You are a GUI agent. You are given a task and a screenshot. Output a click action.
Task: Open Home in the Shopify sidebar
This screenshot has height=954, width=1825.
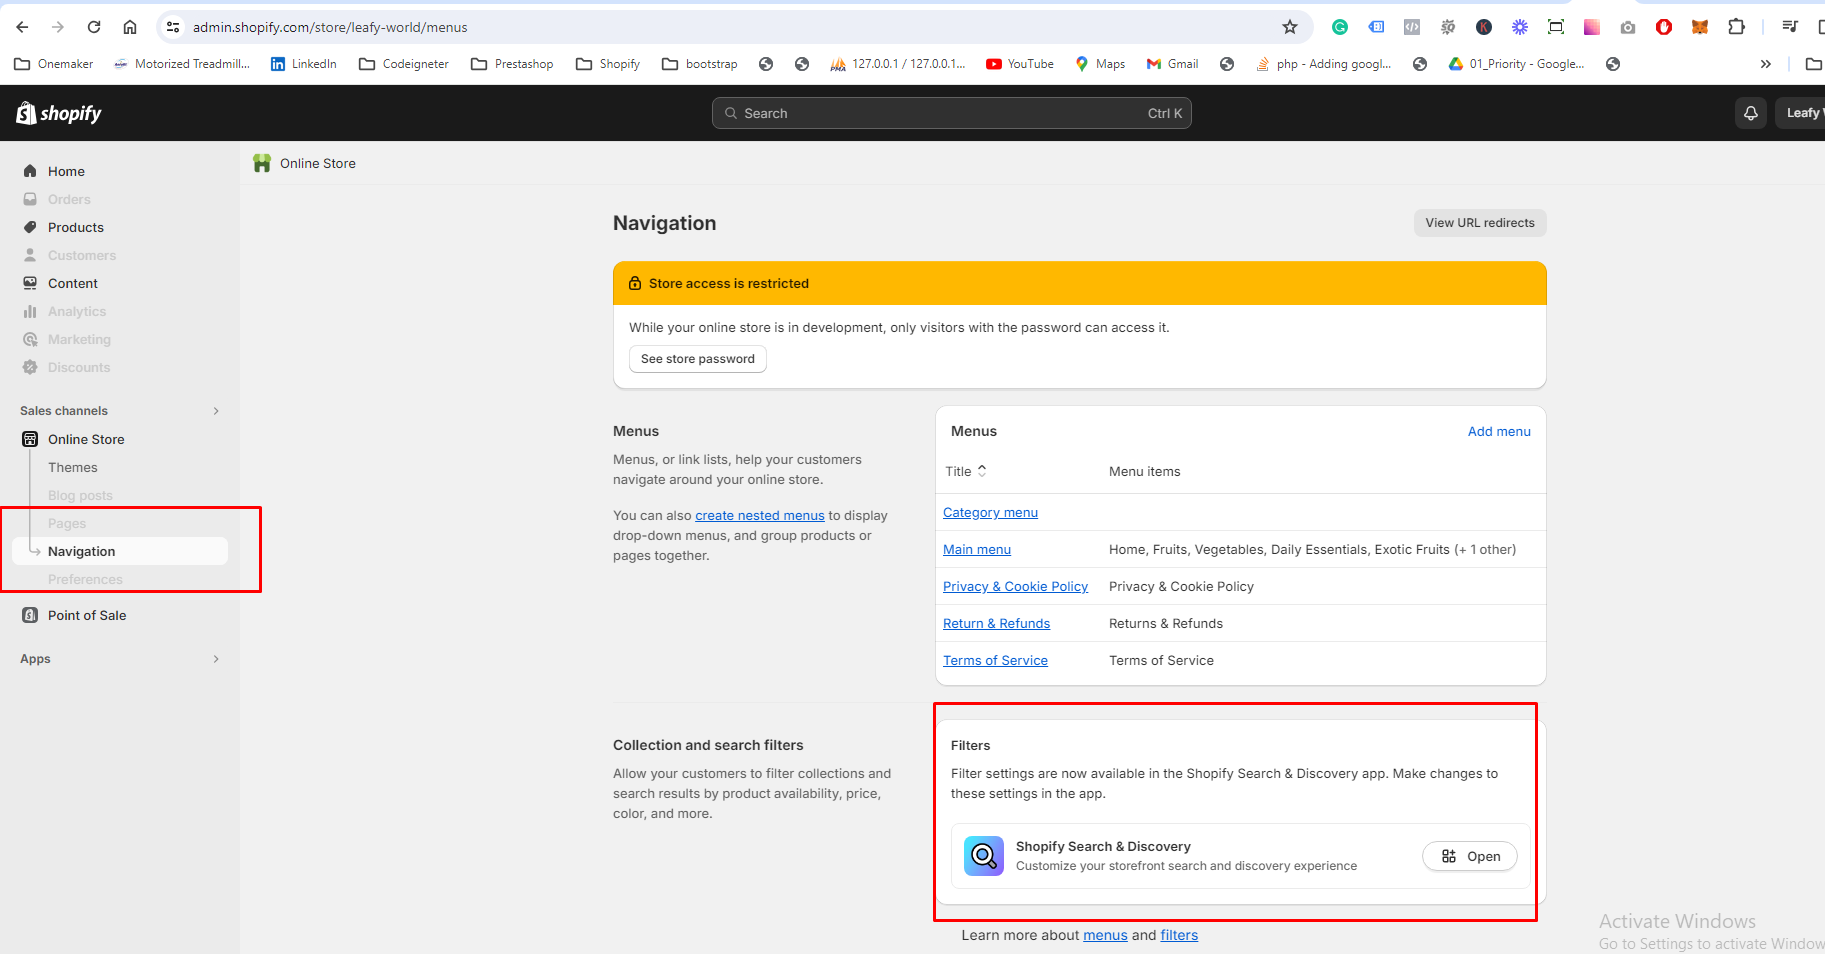tap(66, 171)
